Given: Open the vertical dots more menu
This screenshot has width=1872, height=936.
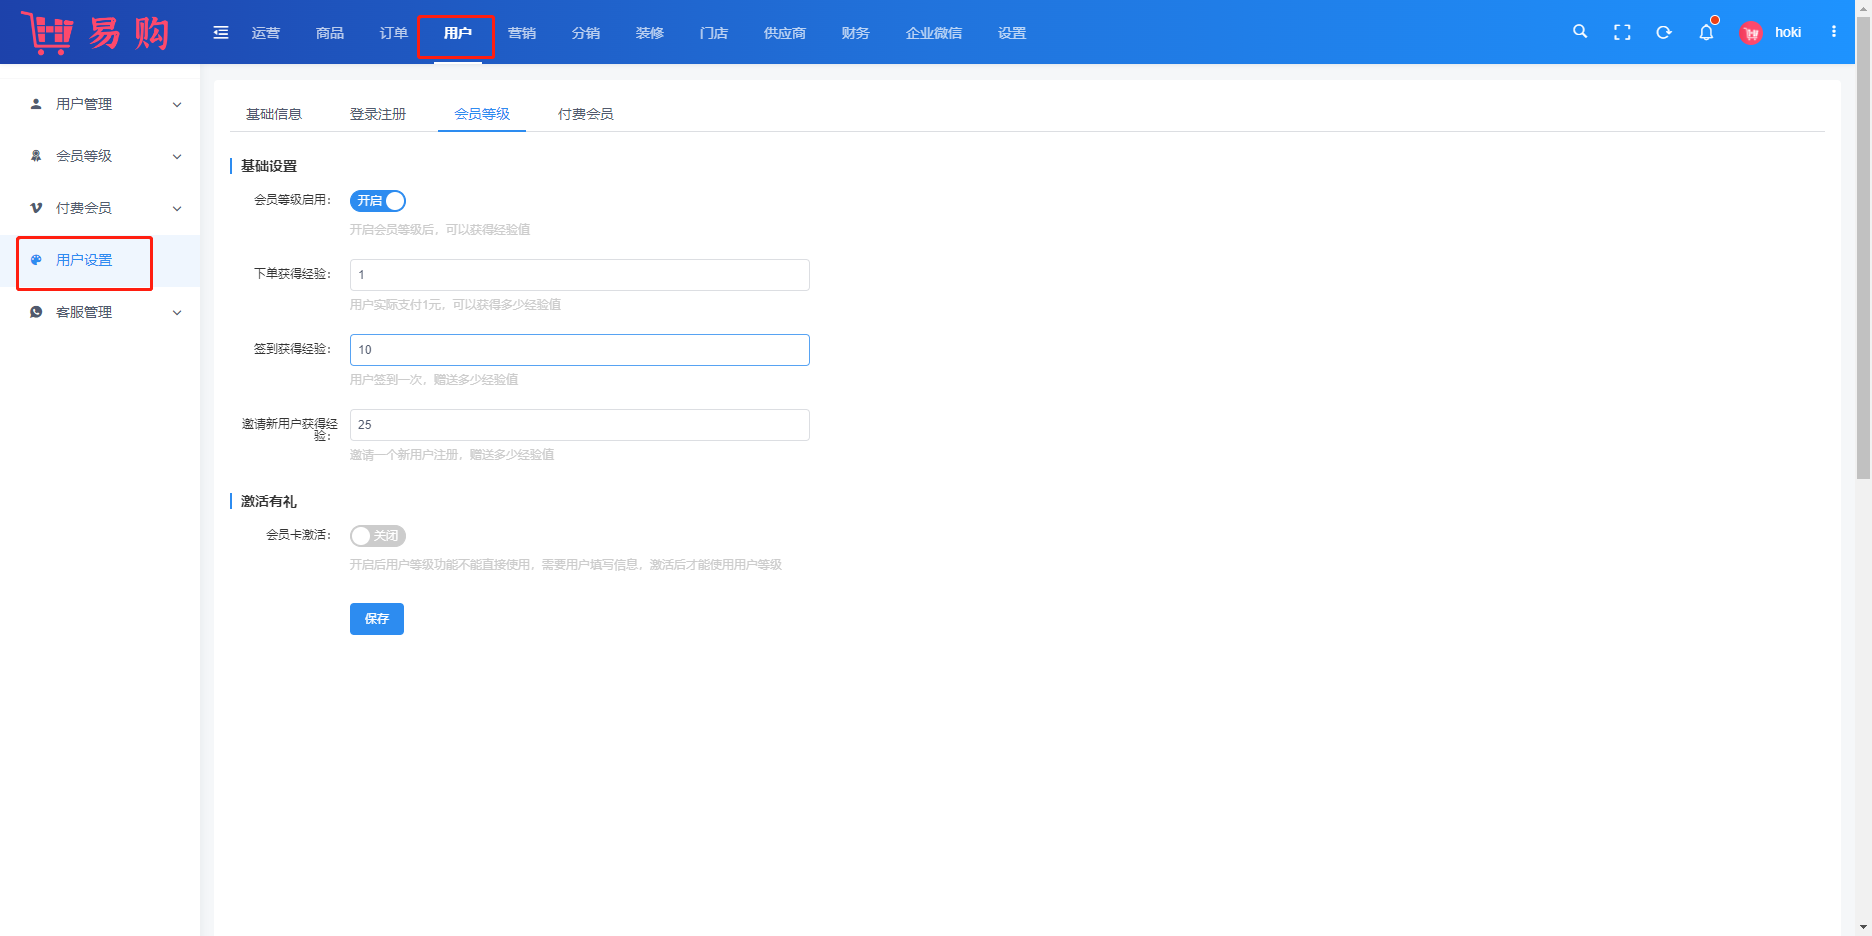Looking at the screenshot, I should pos(1834,32).
